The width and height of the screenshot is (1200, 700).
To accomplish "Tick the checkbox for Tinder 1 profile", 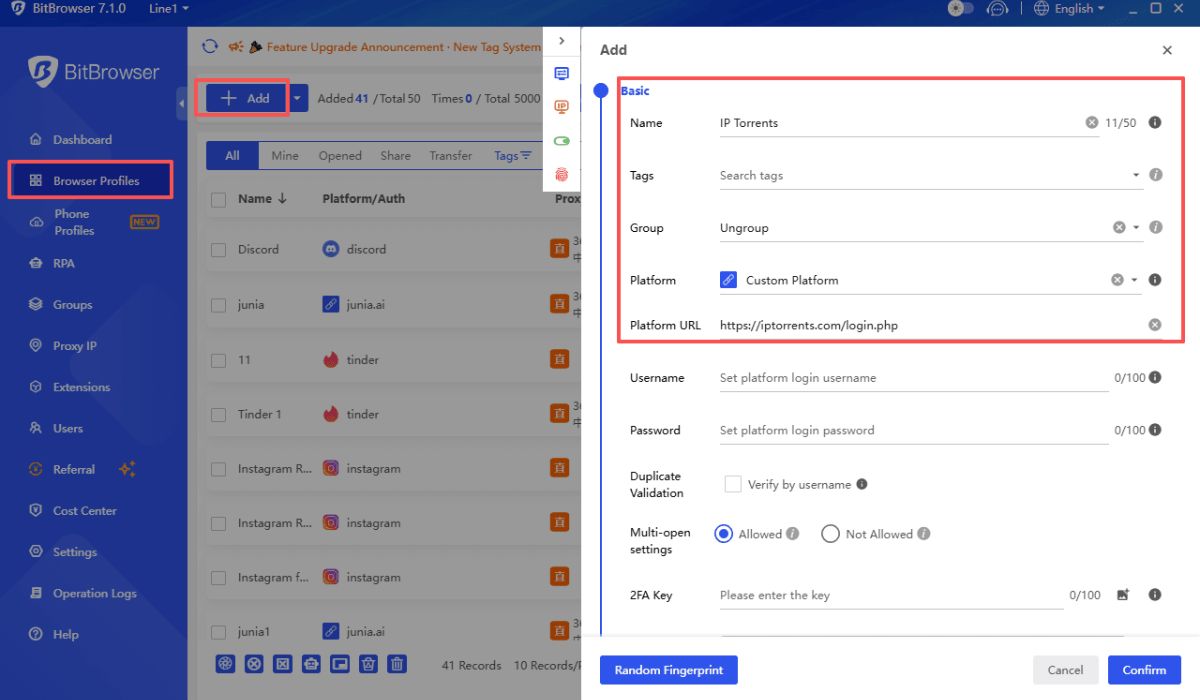I will 219,414.
